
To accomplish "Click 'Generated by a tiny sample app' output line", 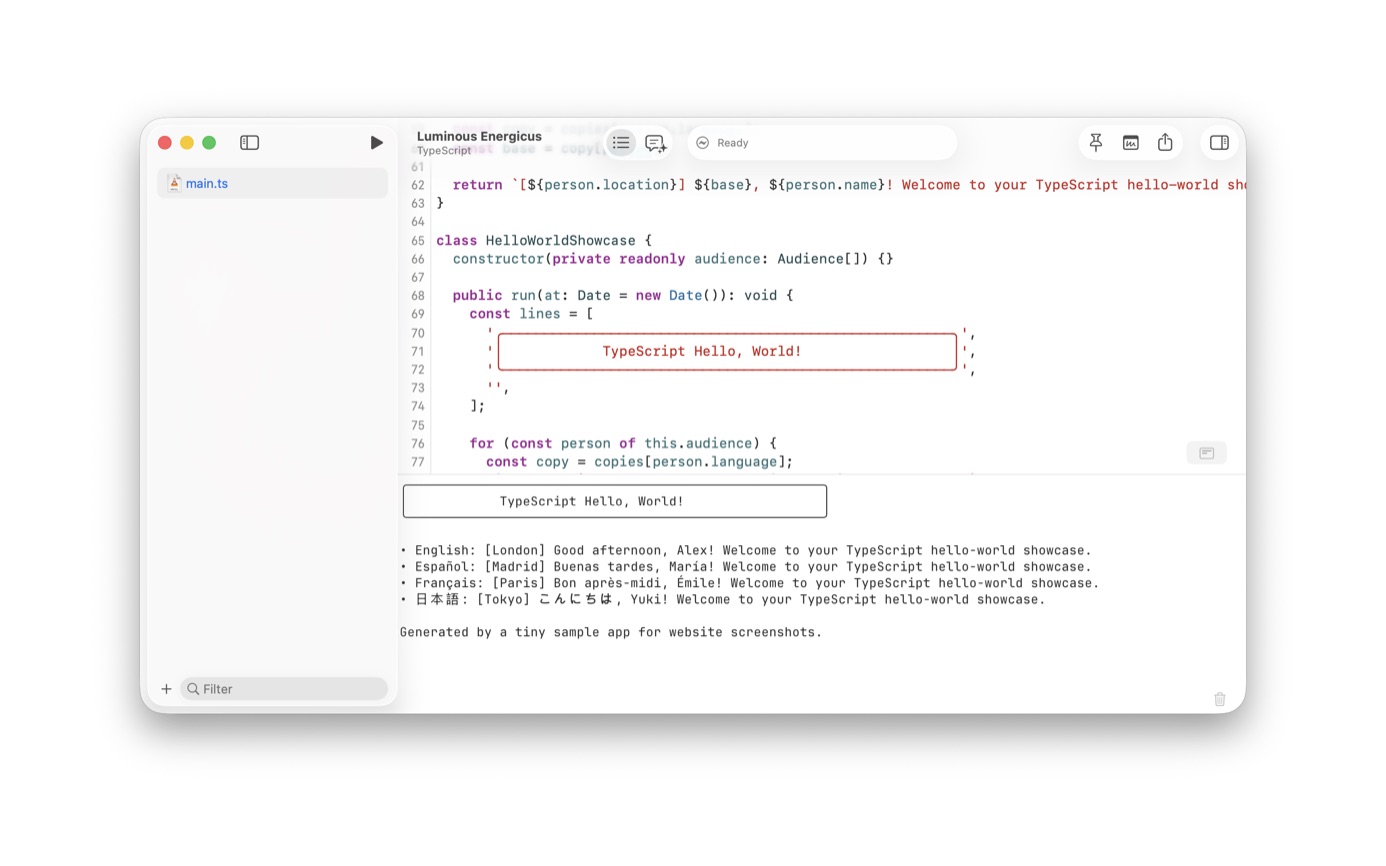I will coord(611,632).
